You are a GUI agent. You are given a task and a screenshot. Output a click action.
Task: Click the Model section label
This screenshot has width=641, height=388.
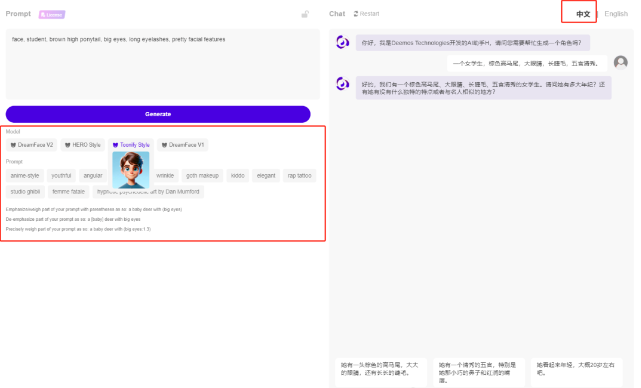(13, 132)
